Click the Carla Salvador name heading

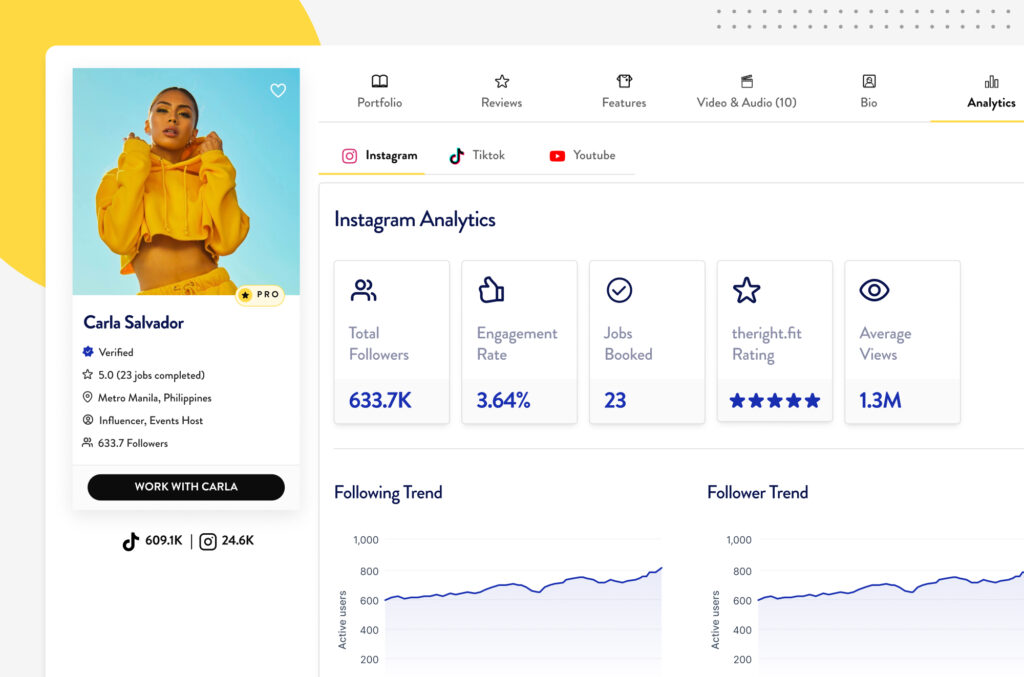133,323
